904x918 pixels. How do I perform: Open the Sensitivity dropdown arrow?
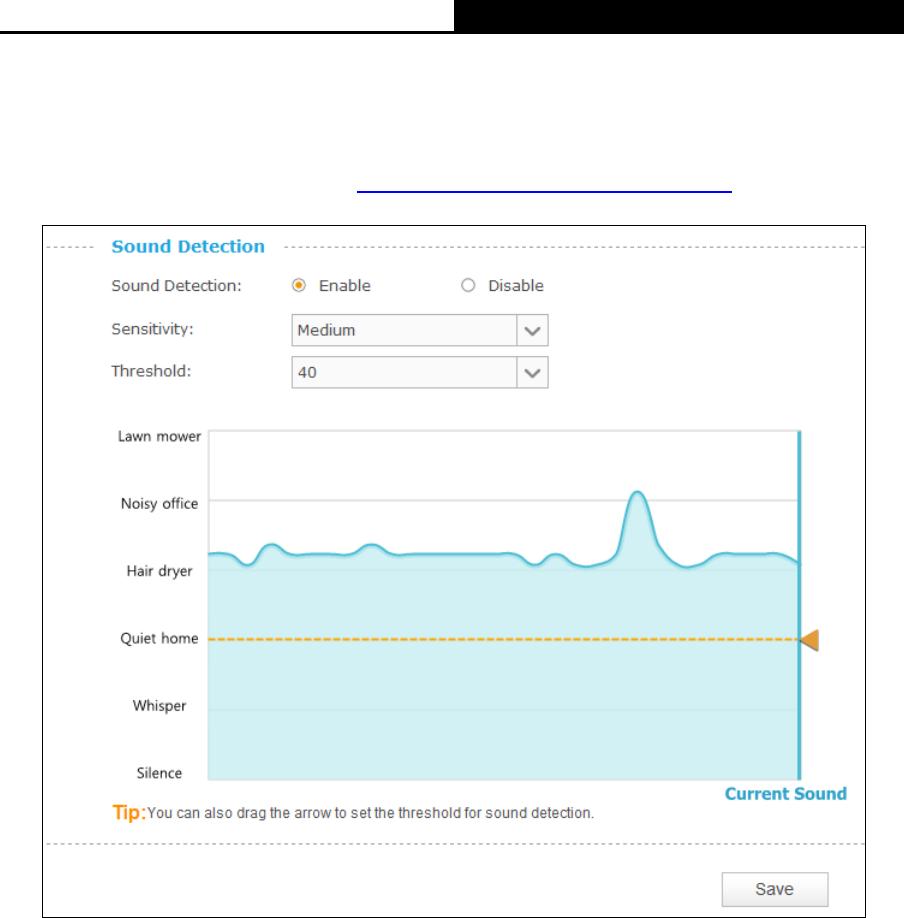click(x=532, y=330)
